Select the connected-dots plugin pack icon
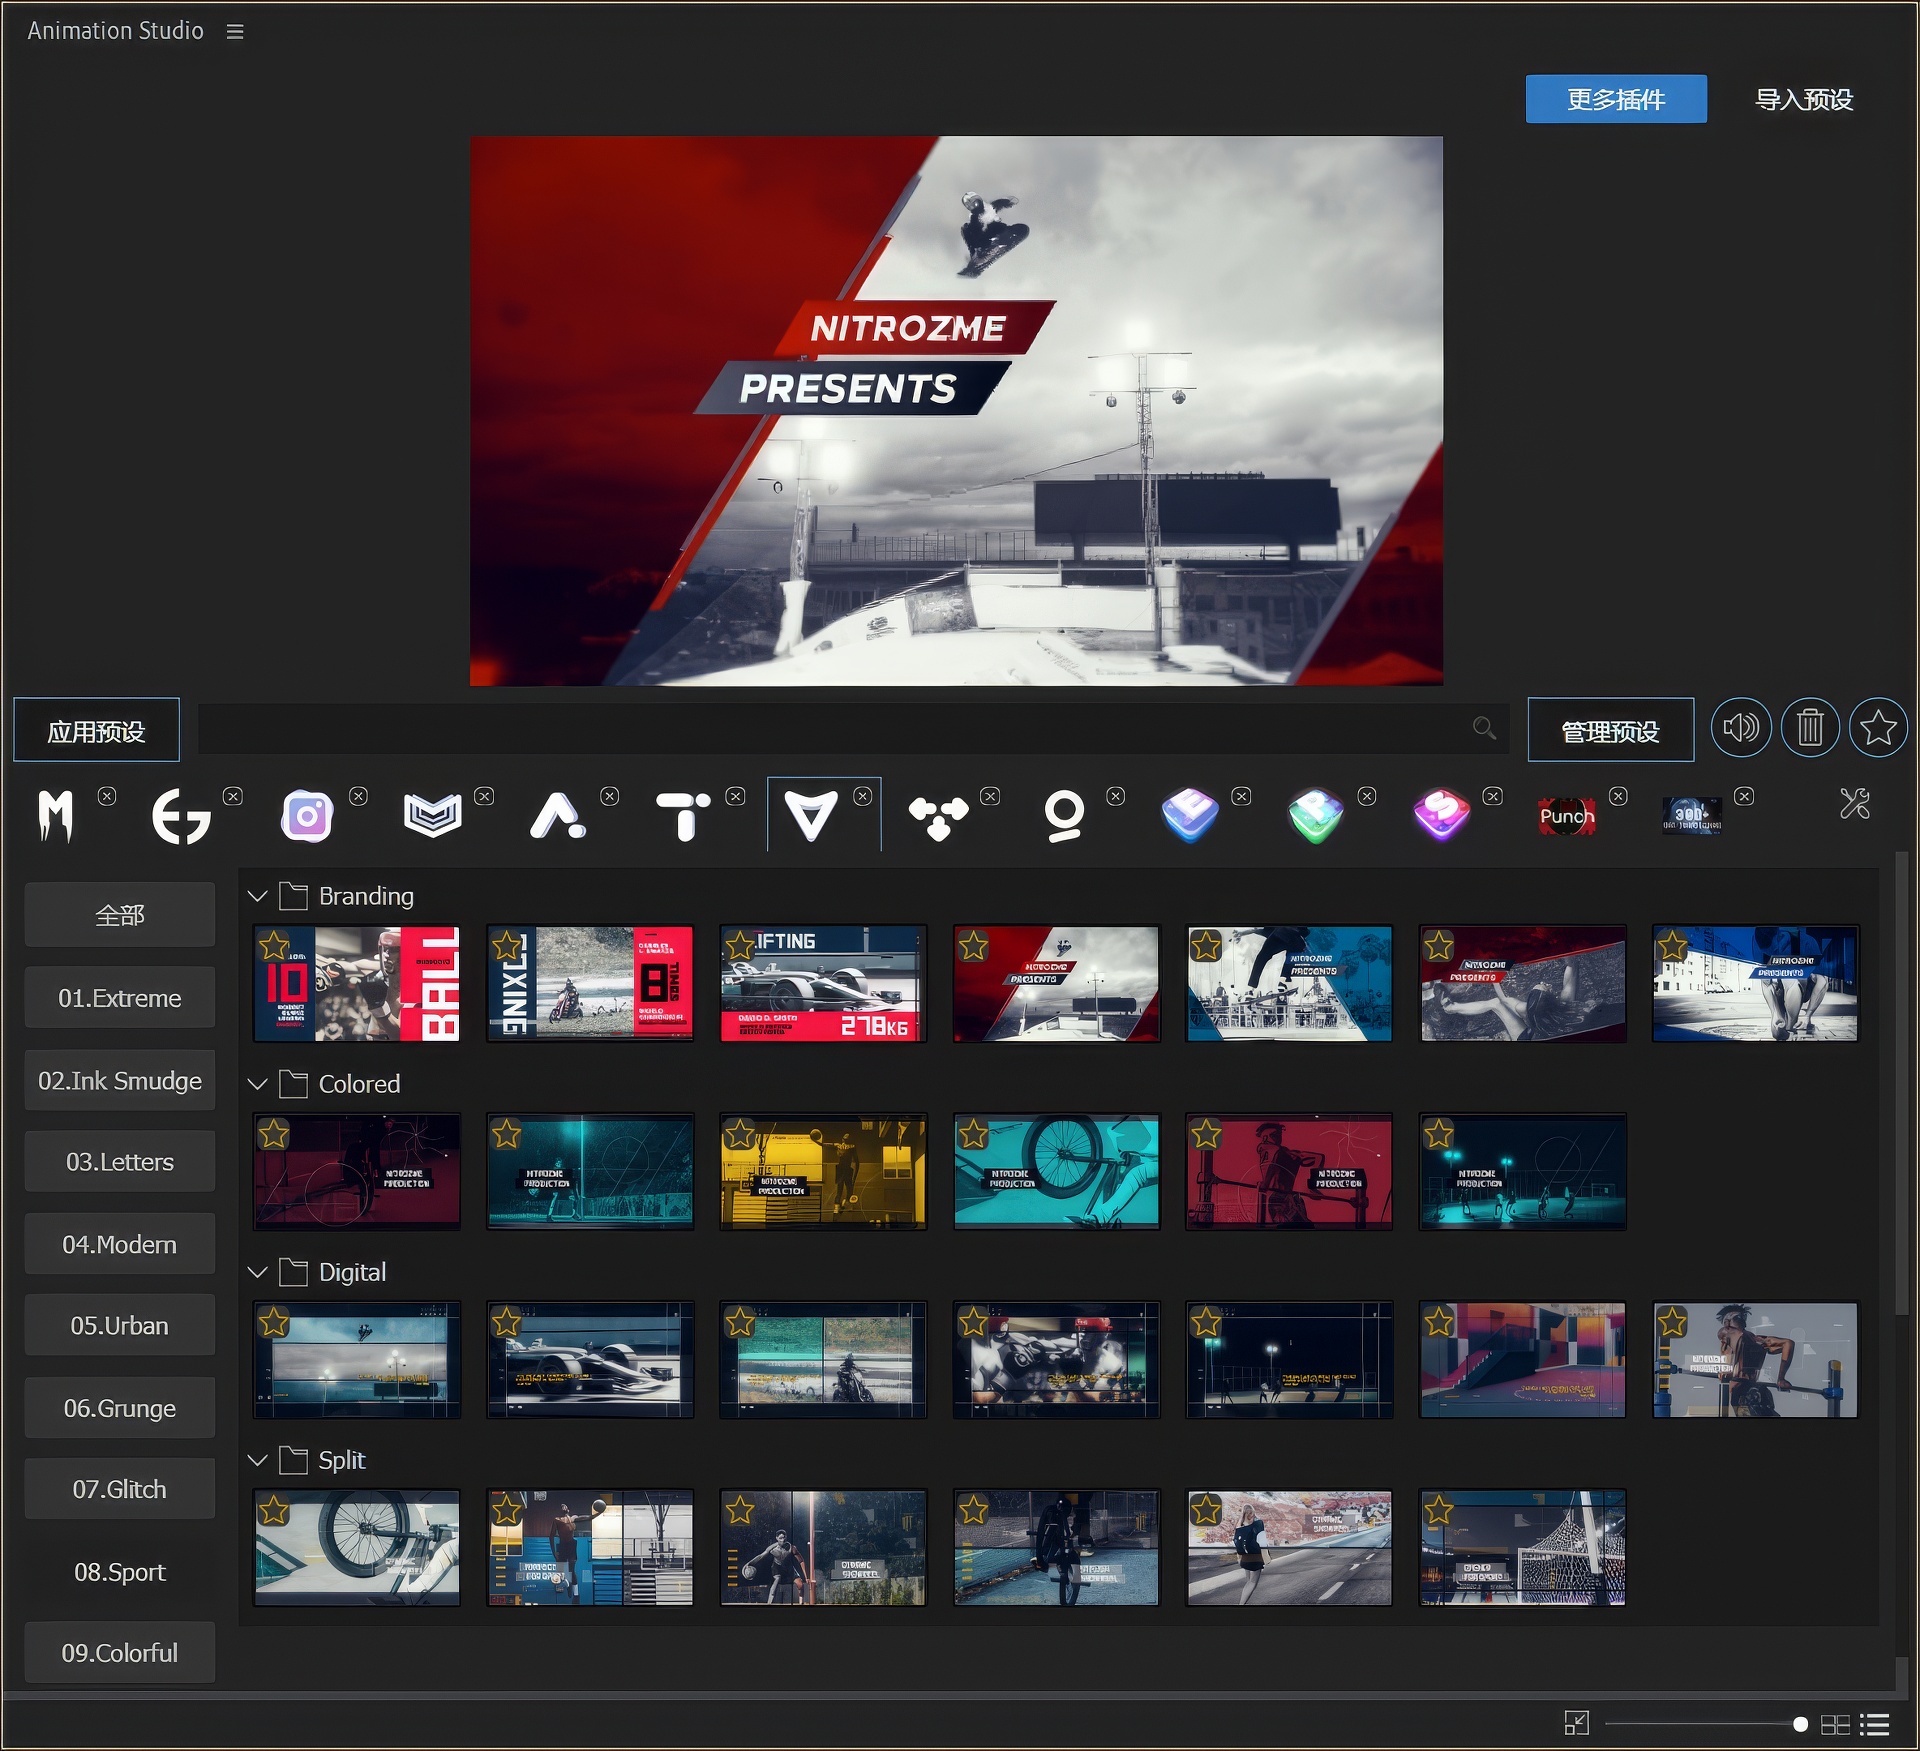The image size is (1920, 1751). tap(938, 818)
